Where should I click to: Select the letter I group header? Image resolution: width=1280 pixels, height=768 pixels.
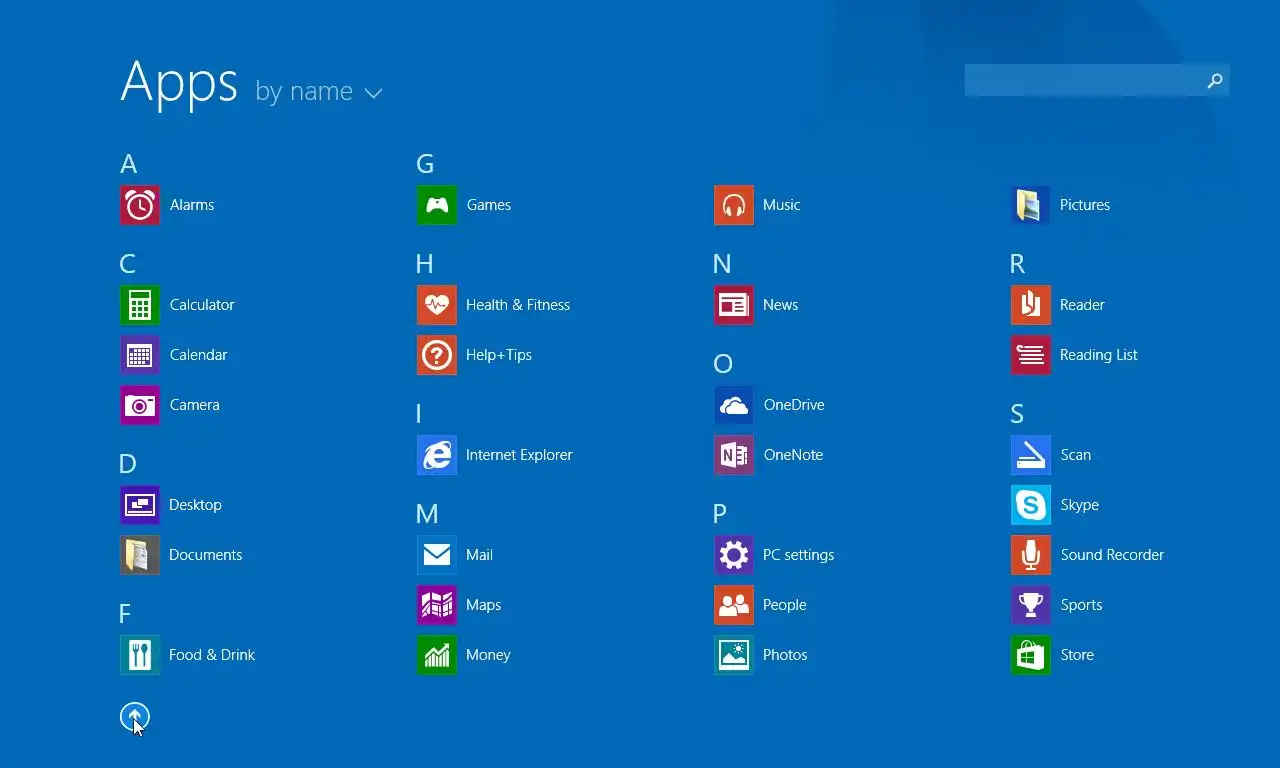419,414
